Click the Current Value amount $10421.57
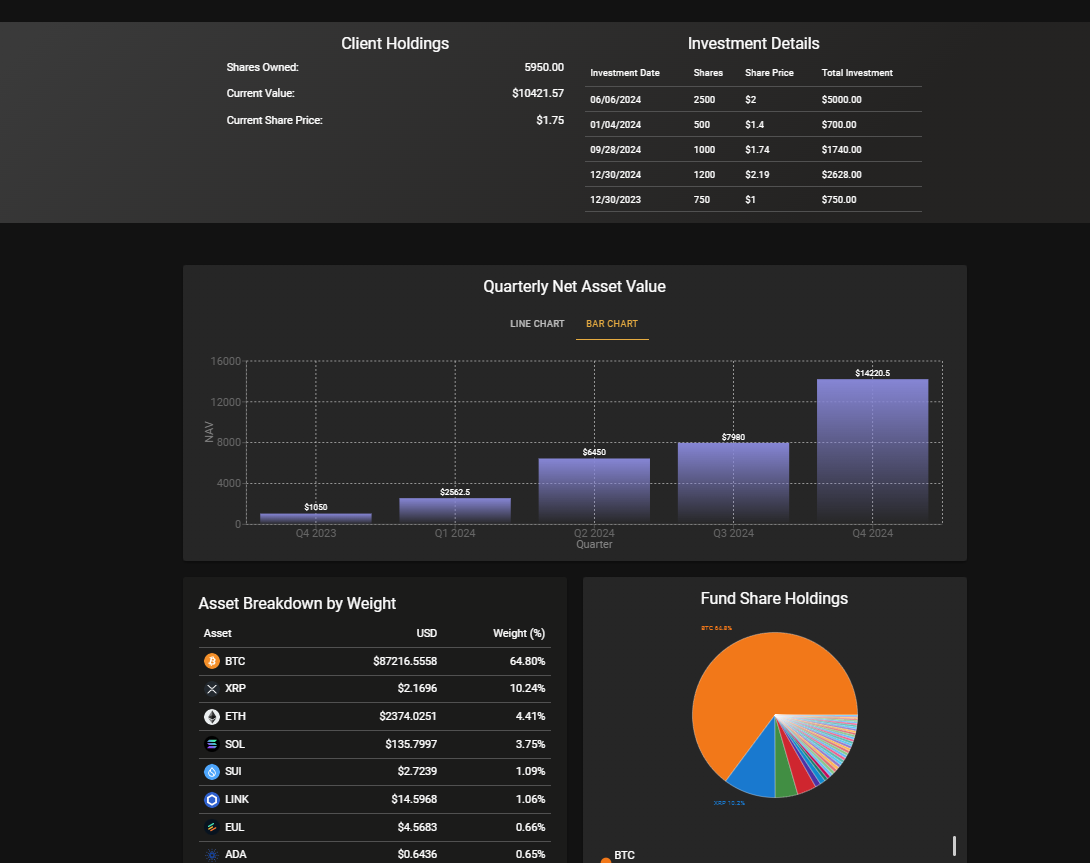This screenshot has width=1090, height=863. (x=538, y=93)
